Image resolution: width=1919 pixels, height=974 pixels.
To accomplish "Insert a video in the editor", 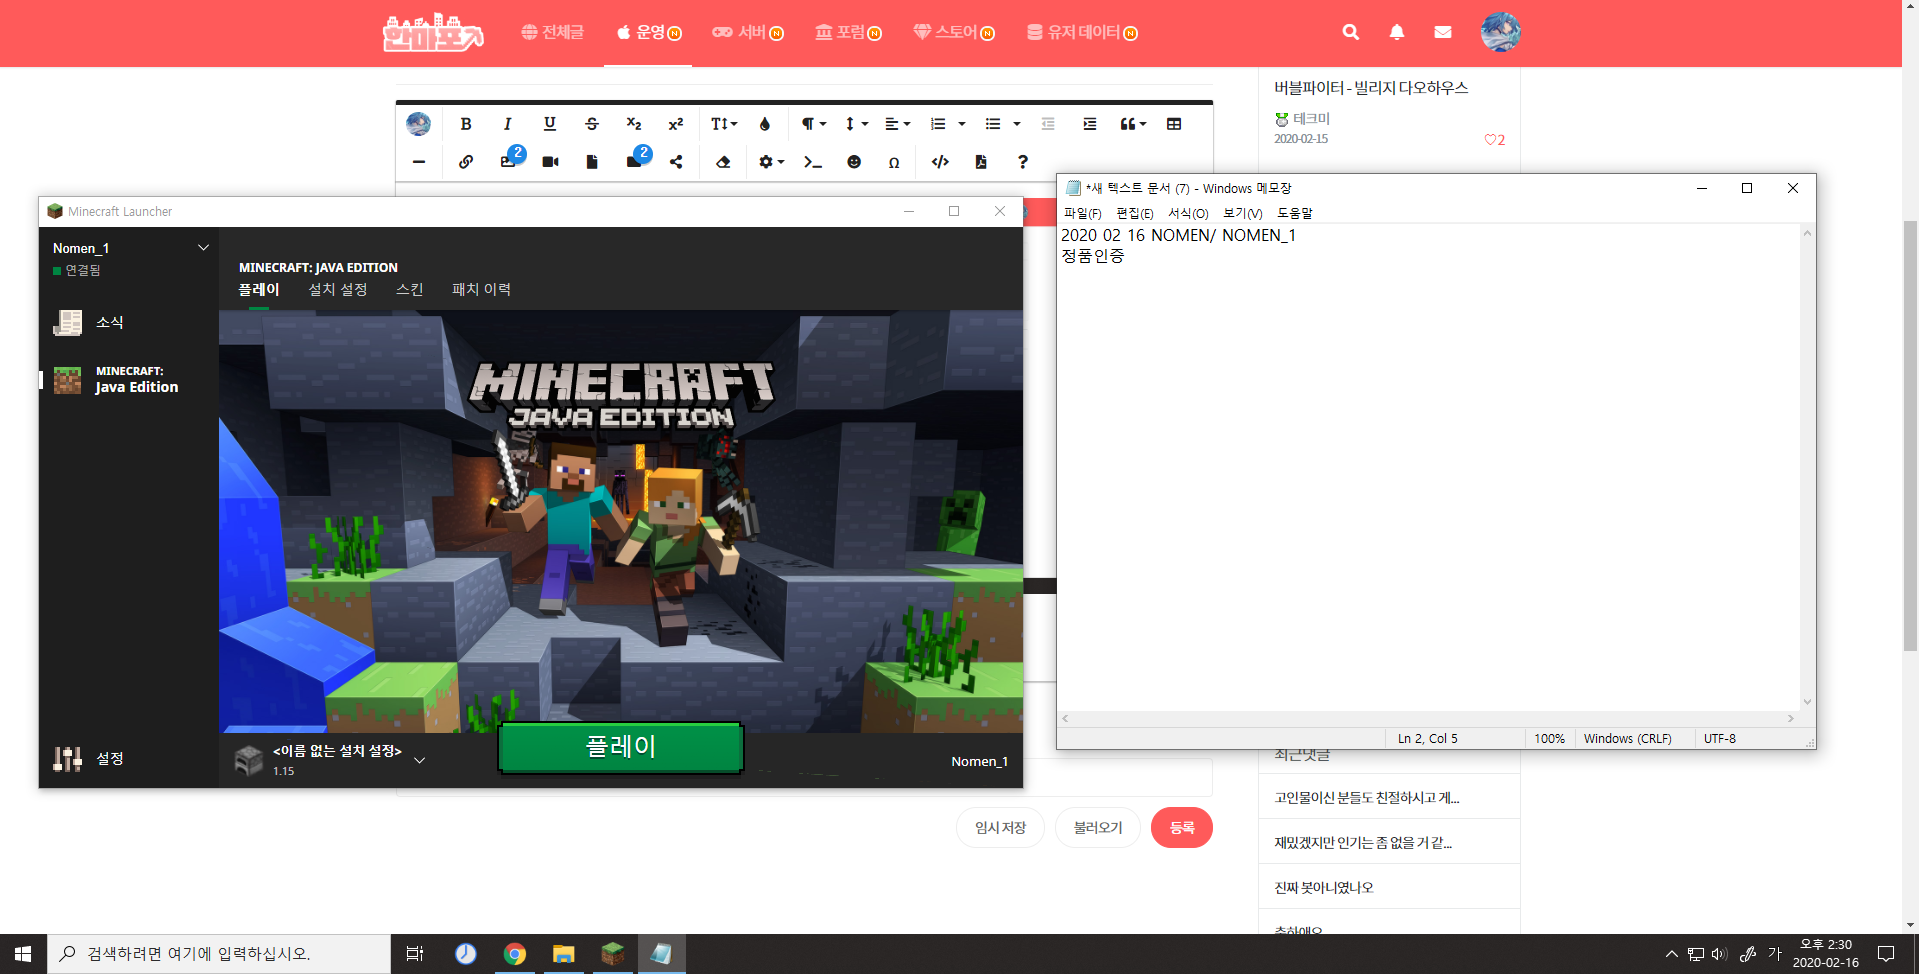I will click(550, 162).
